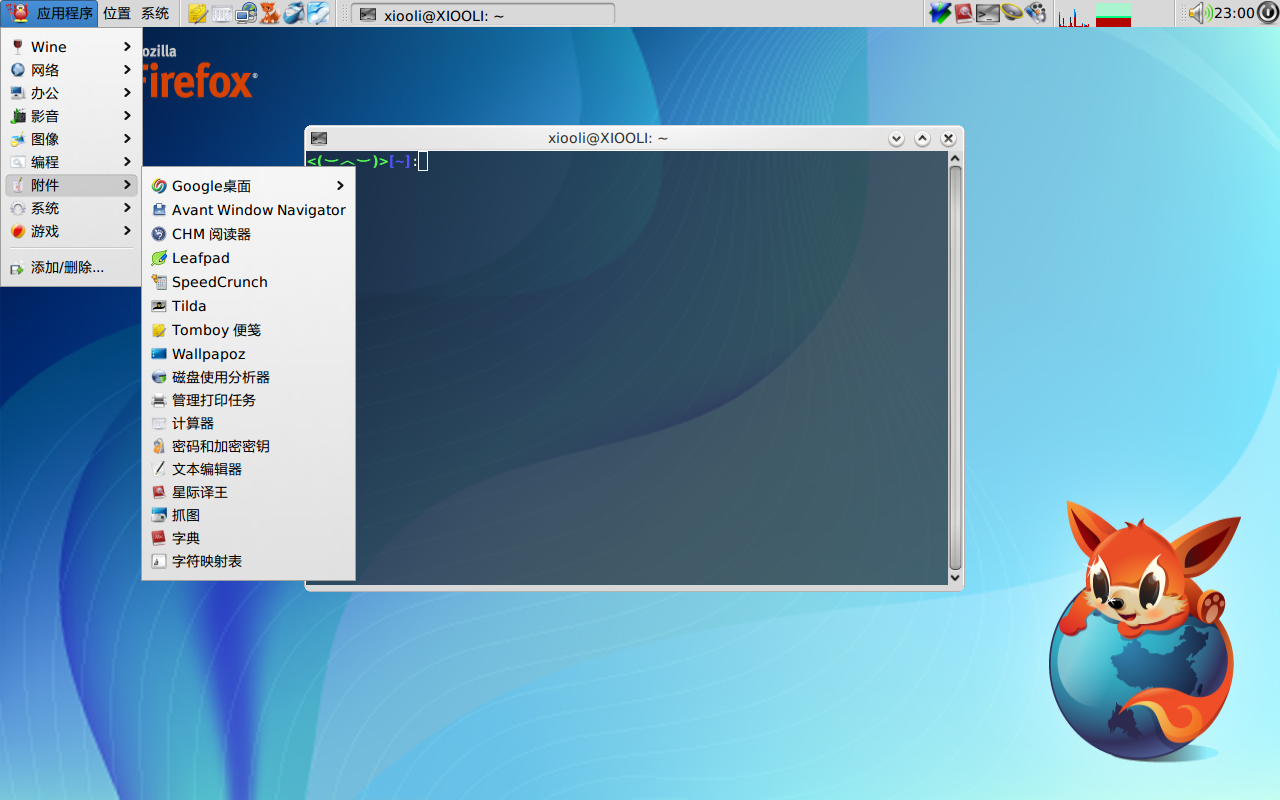Click the keyboard launcher icon in top panel

click(222, 13)
